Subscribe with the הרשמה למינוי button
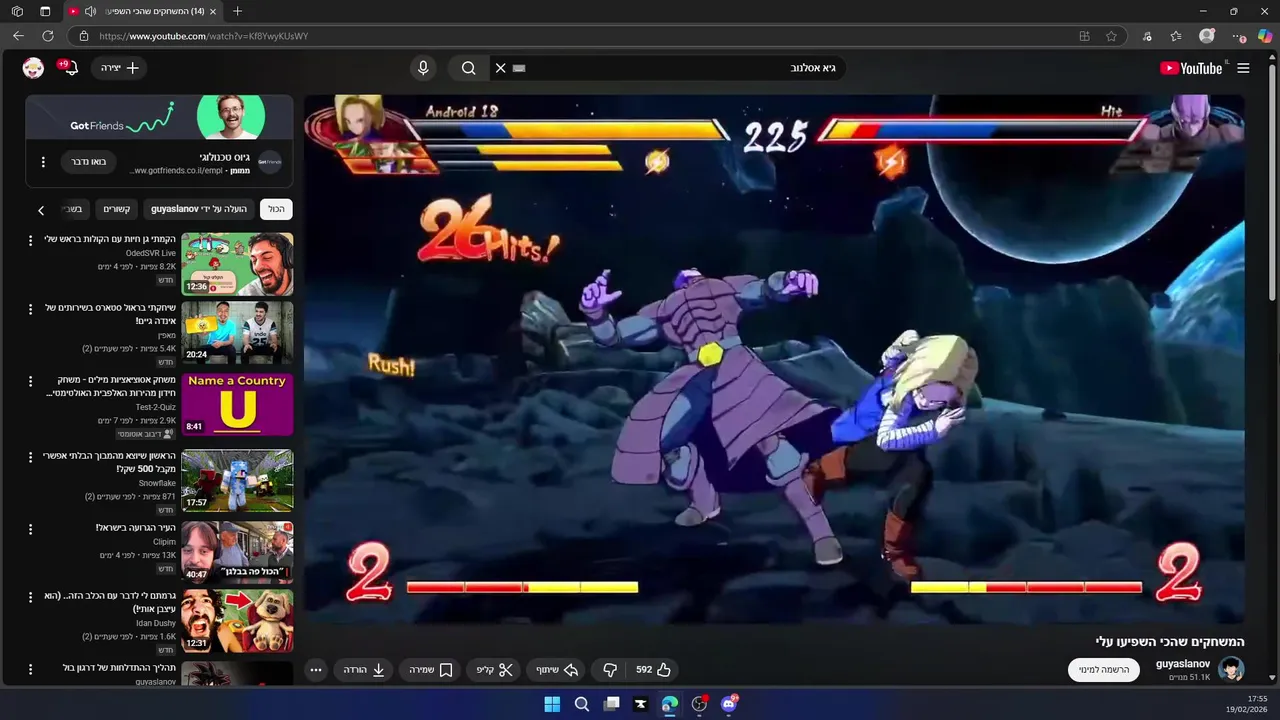This screenshot has width=1280, height=720. pos(1104,670)
